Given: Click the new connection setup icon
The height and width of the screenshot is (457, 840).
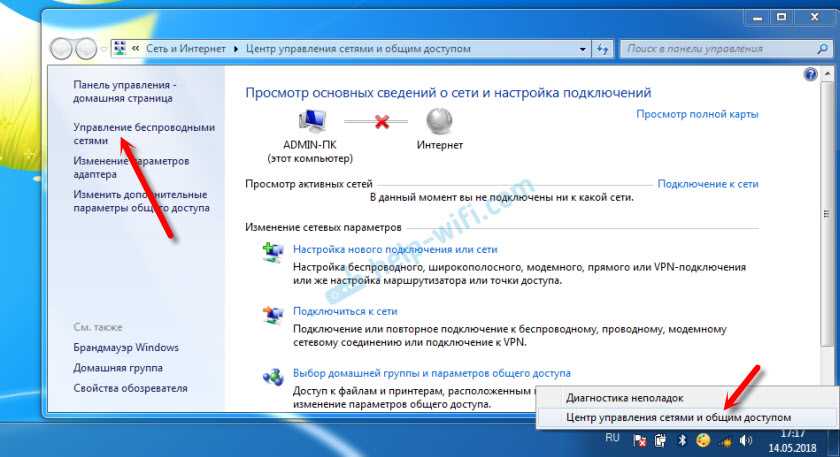Looking at the screenshot, I should pyautogui.click(x=273, y=252).
